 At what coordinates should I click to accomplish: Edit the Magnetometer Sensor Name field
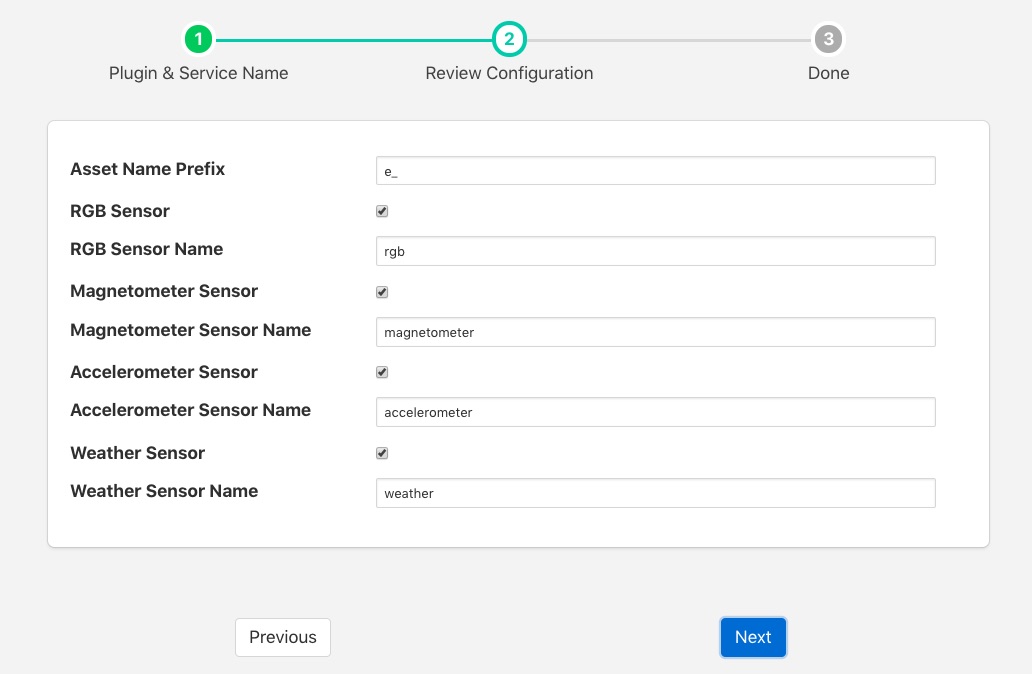655,332
